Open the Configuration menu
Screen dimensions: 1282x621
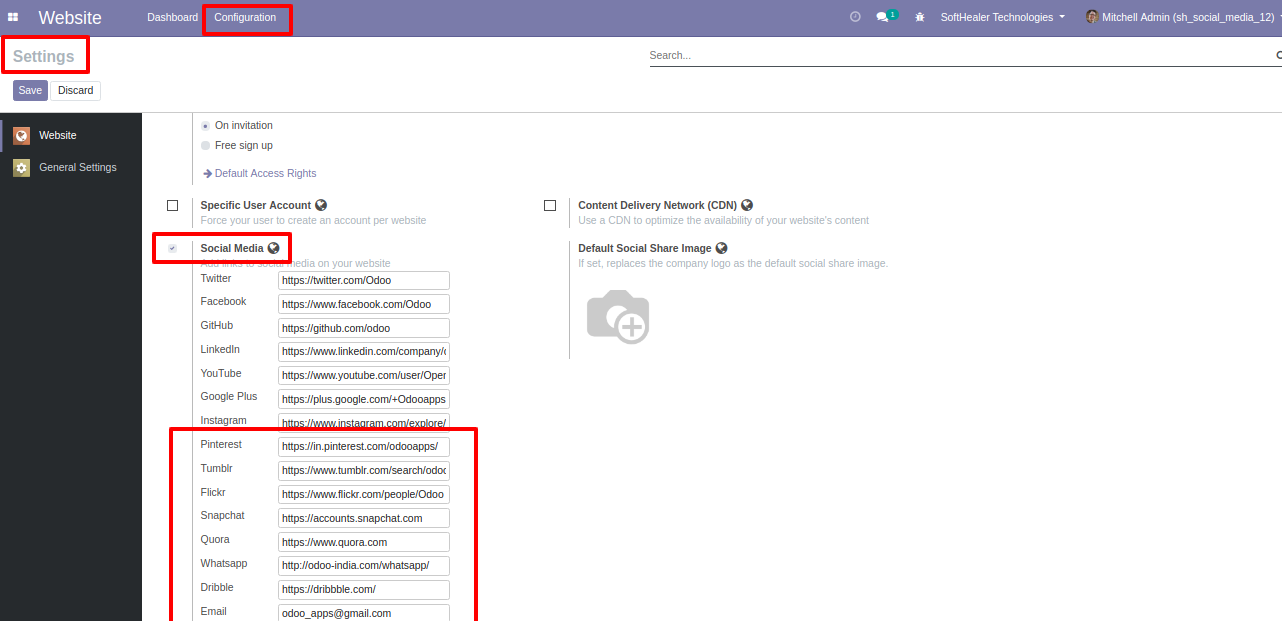click(x=245, y=17)
